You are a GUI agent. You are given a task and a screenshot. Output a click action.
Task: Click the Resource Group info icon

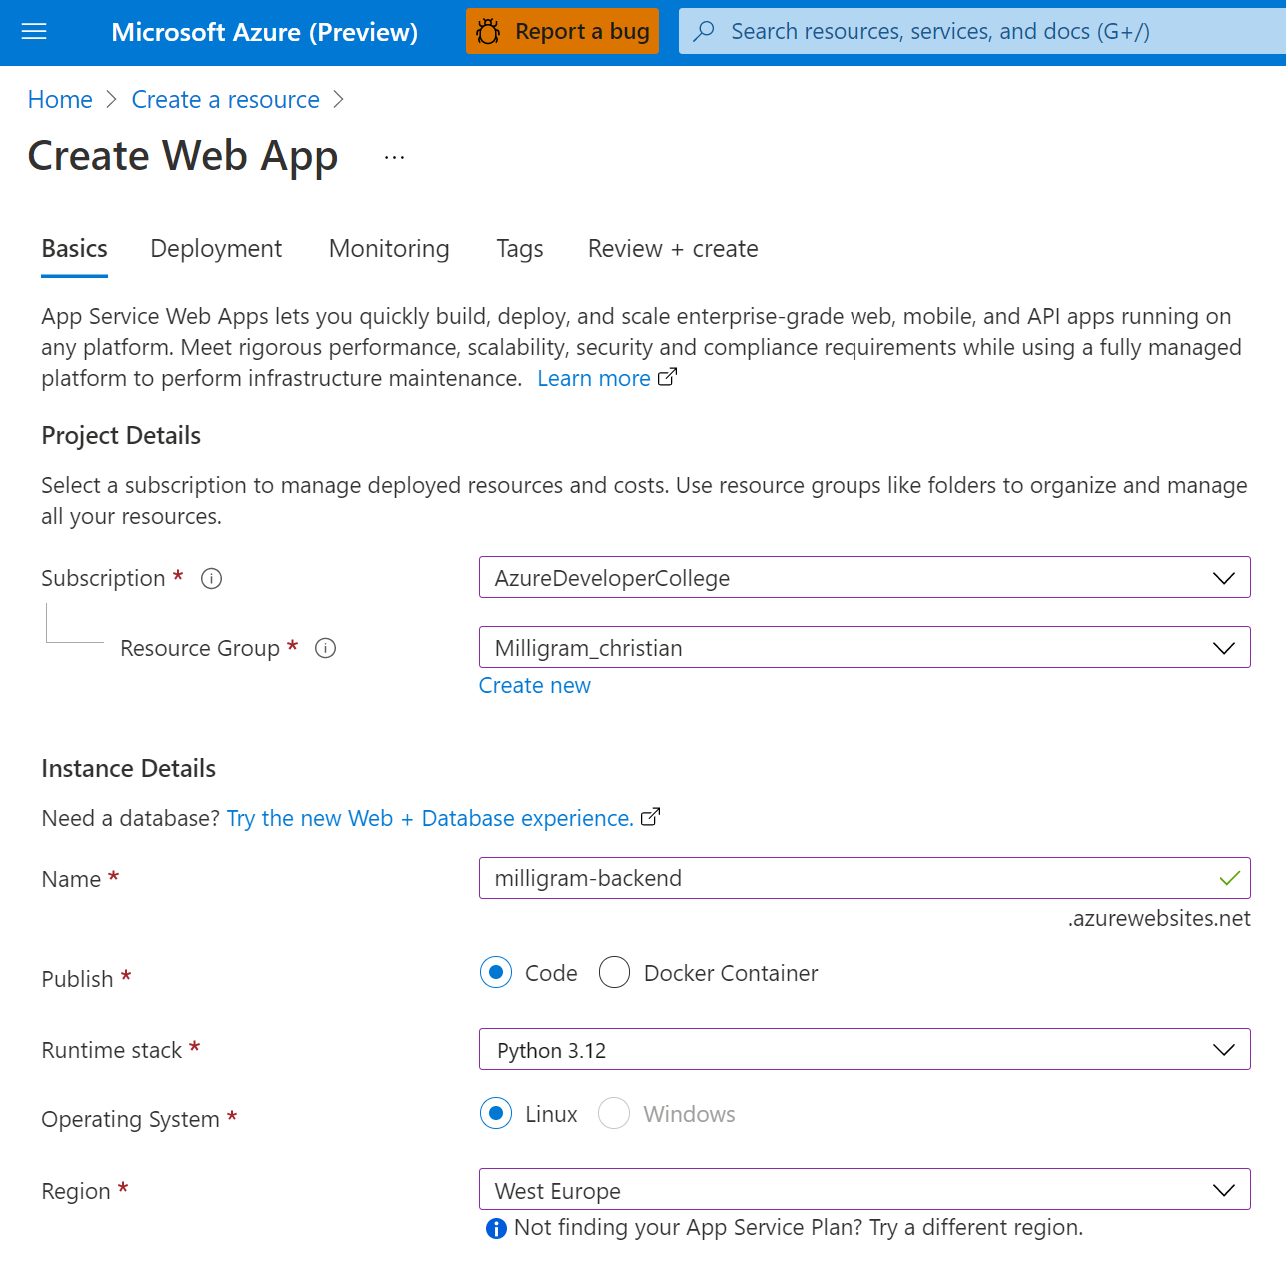325,649
